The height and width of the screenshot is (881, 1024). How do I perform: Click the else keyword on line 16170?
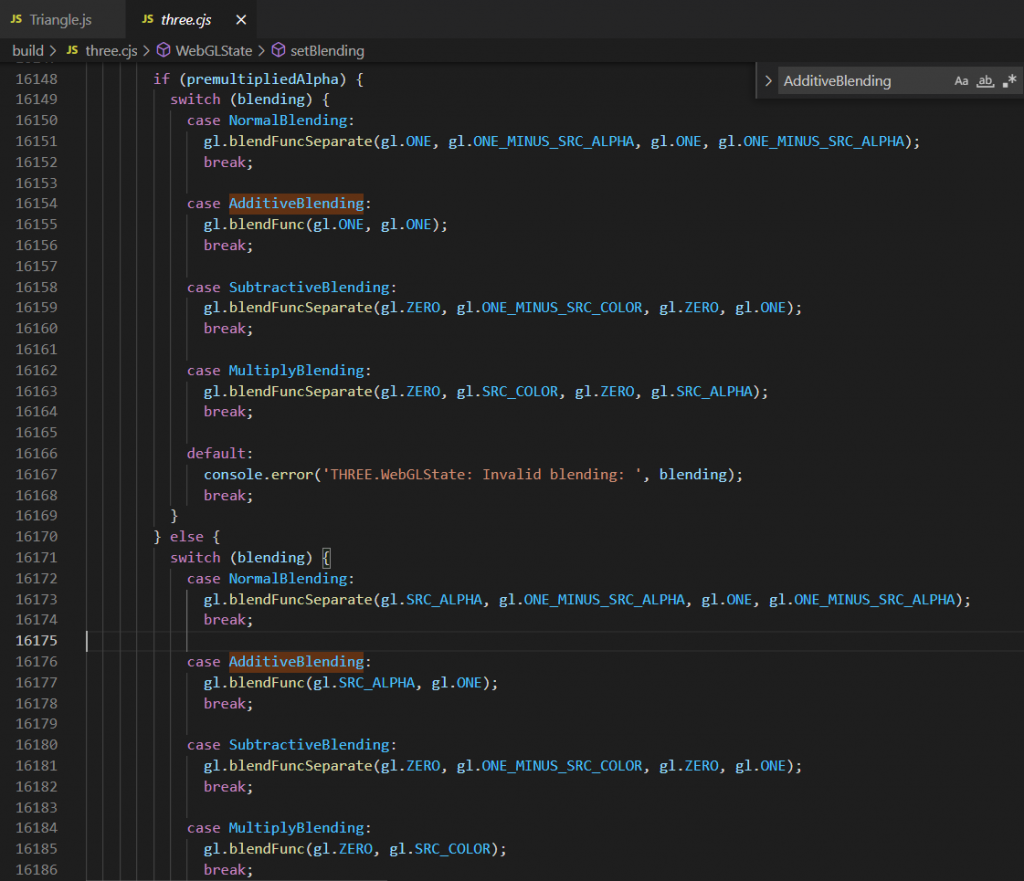(x=187, y=537)
